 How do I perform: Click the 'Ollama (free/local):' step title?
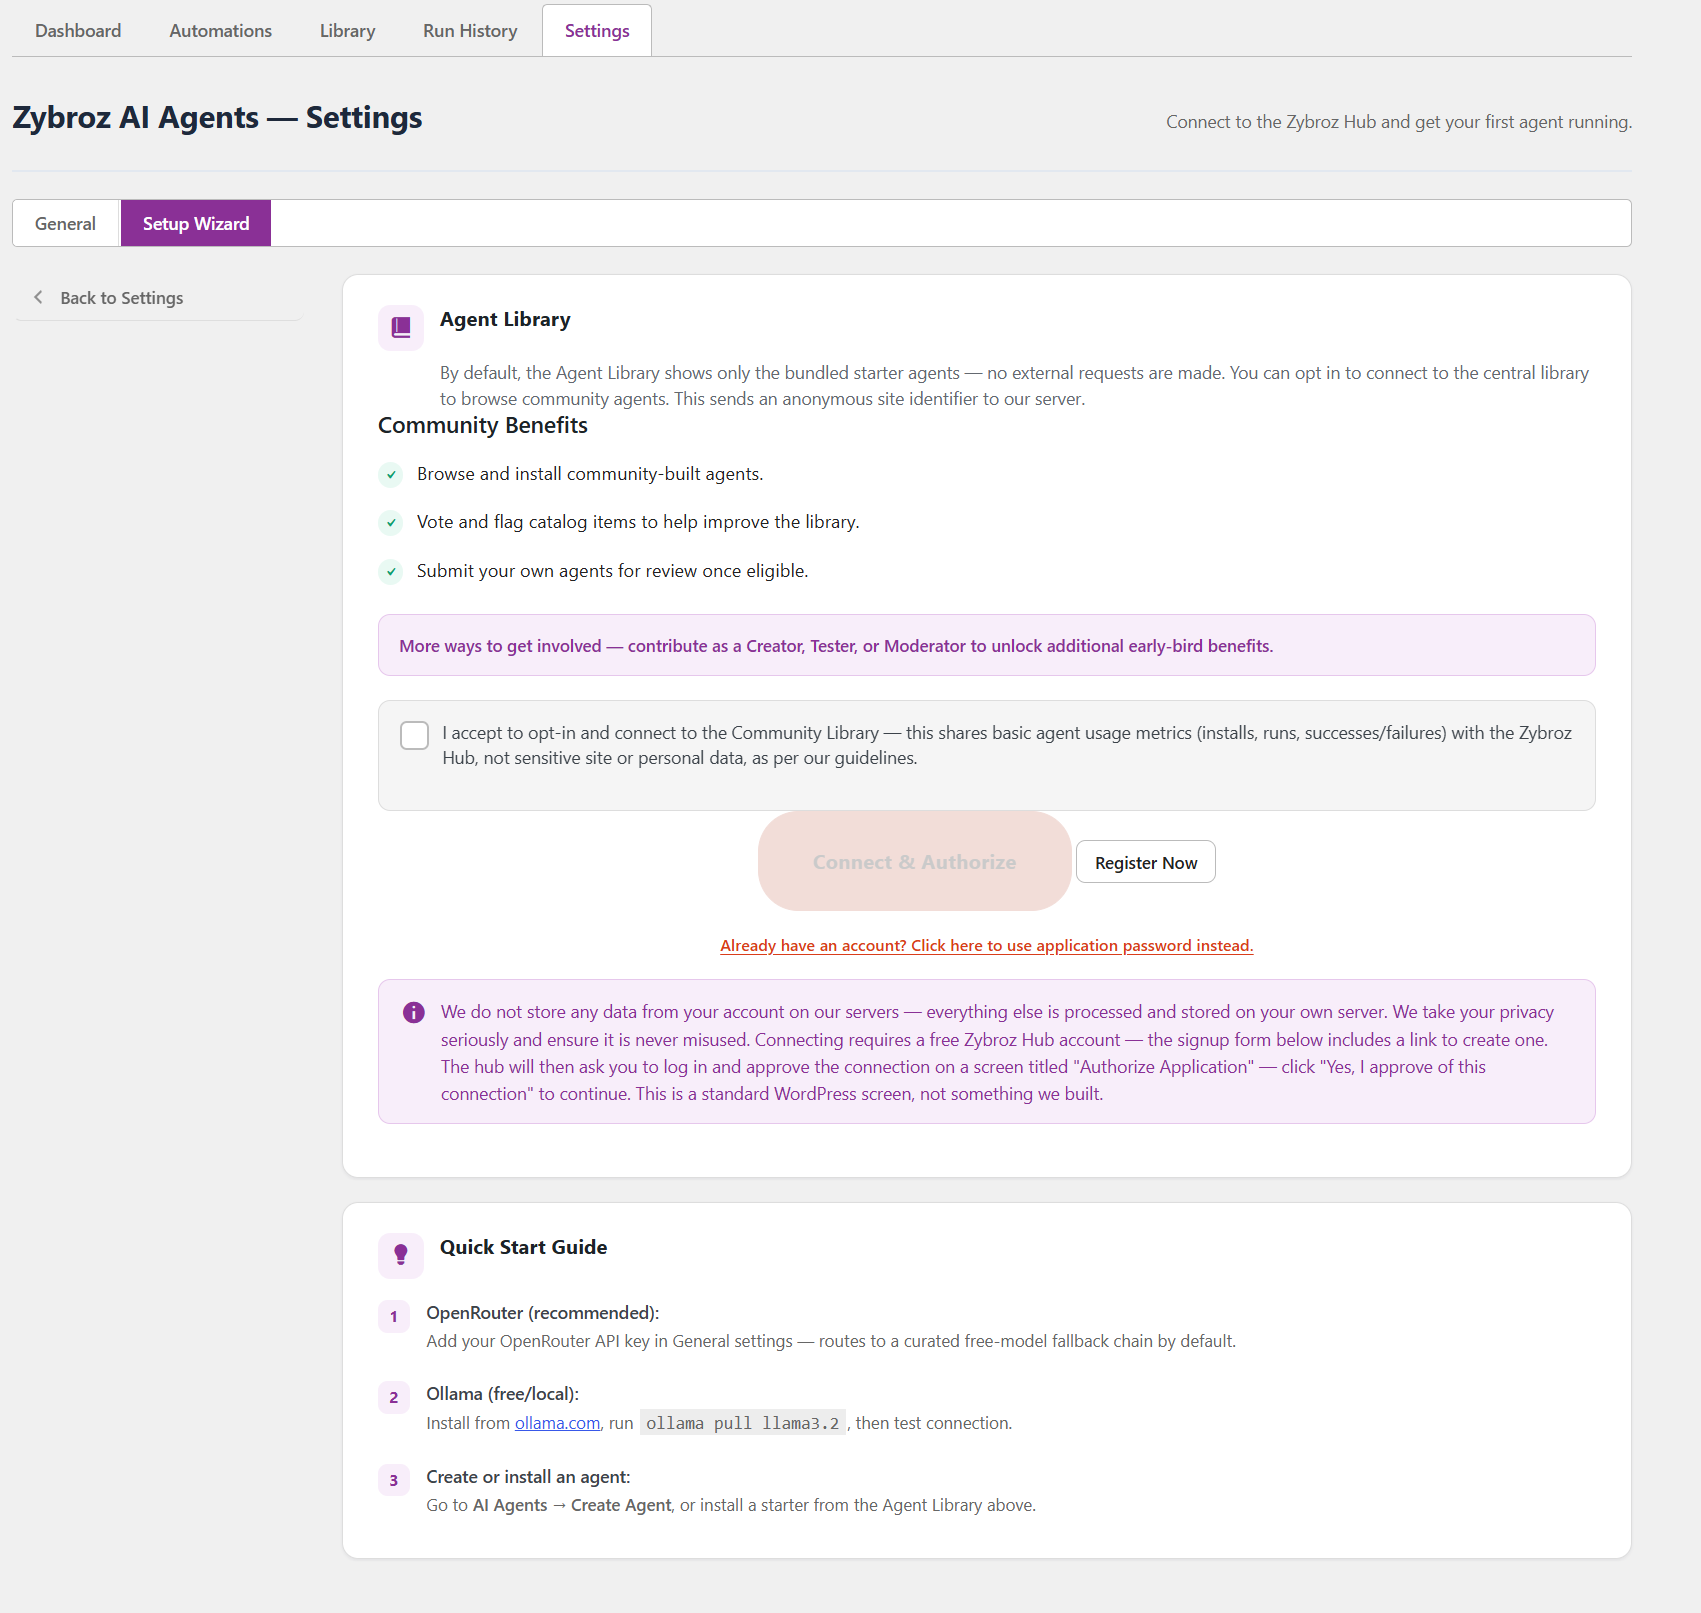(x=503, y=1394)
